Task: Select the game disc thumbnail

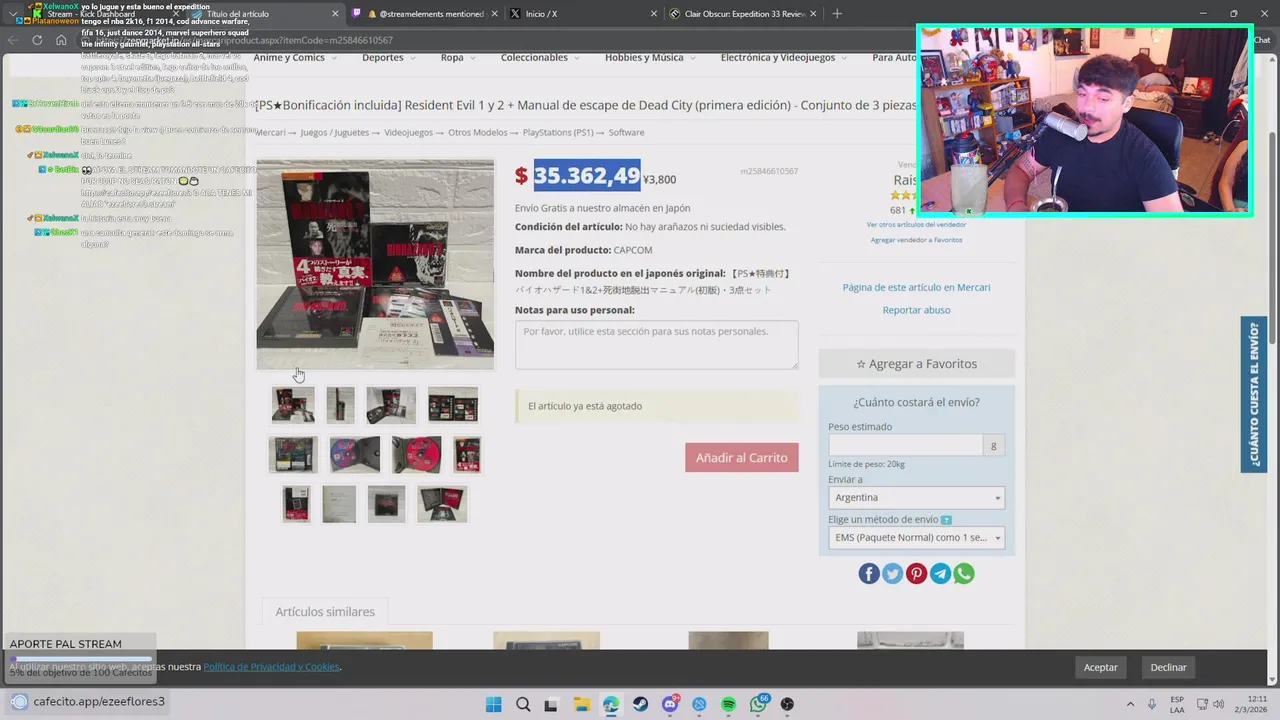Action: [x=355, y=454]
